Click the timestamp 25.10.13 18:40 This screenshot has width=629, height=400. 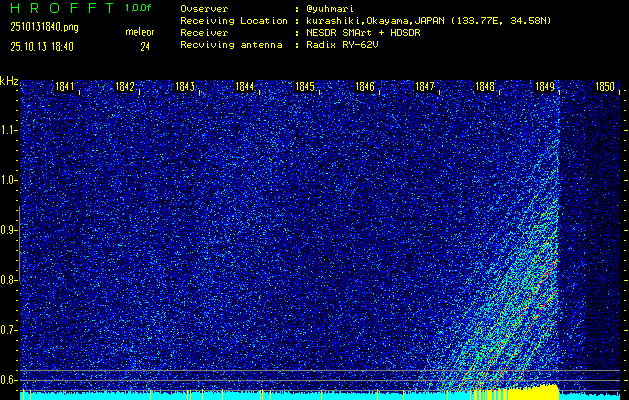click(x=42, y=47)
